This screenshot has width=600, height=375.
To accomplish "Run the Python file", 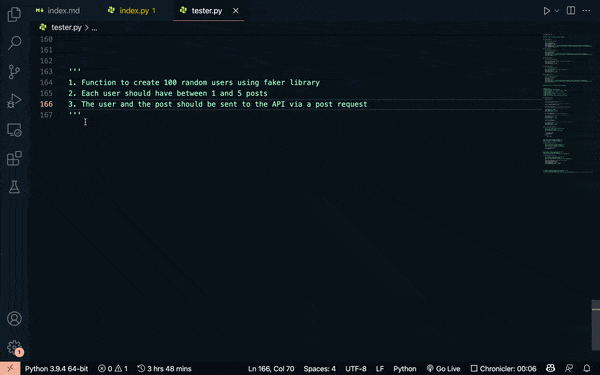I will tap(546, 11).
